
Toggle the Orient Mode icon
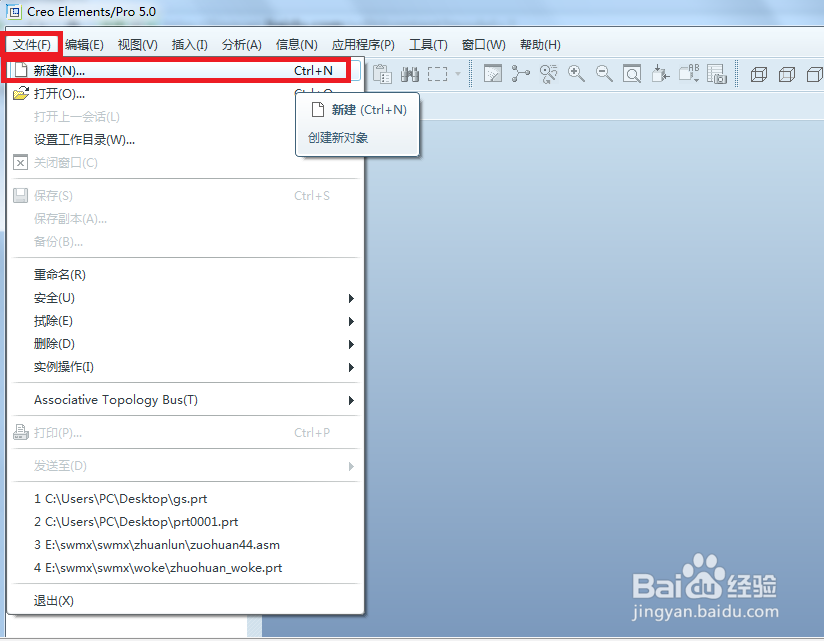pyautogui.click(x=549, y=74)
